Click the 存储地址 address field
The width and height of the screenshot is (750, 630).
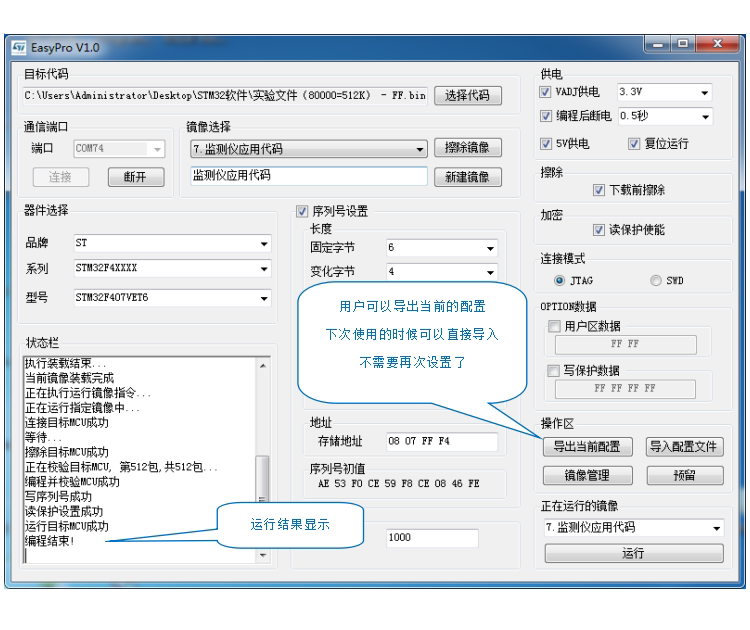pyautogui.click(x=442, y=442)
